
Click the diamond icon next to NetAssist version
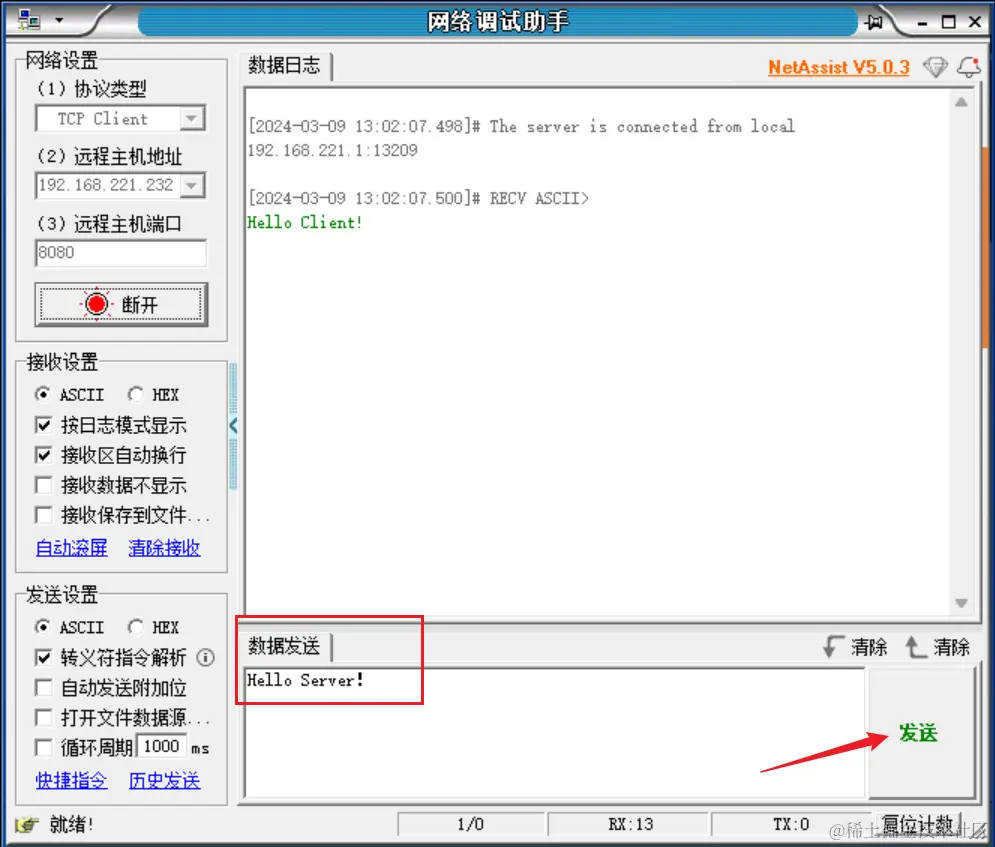tap(935, 67)
